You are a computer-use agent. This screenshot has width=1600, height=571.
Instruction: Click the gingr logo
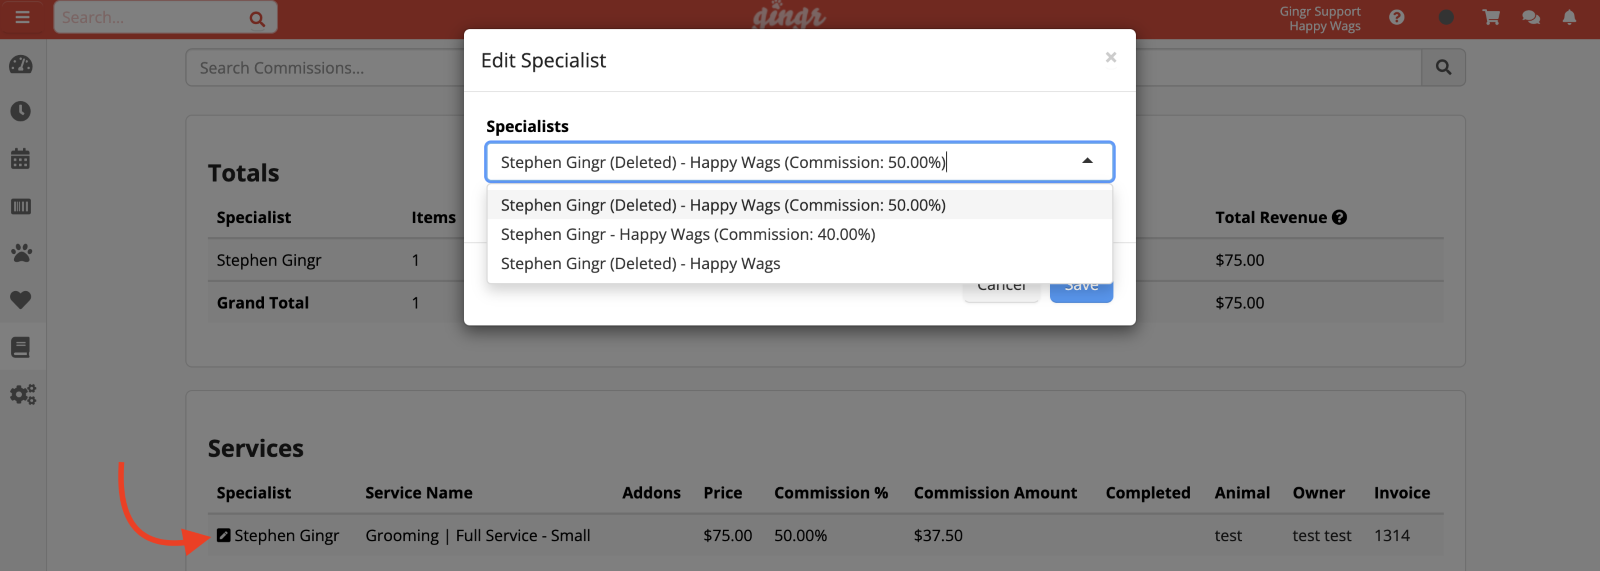pos(789,17)
